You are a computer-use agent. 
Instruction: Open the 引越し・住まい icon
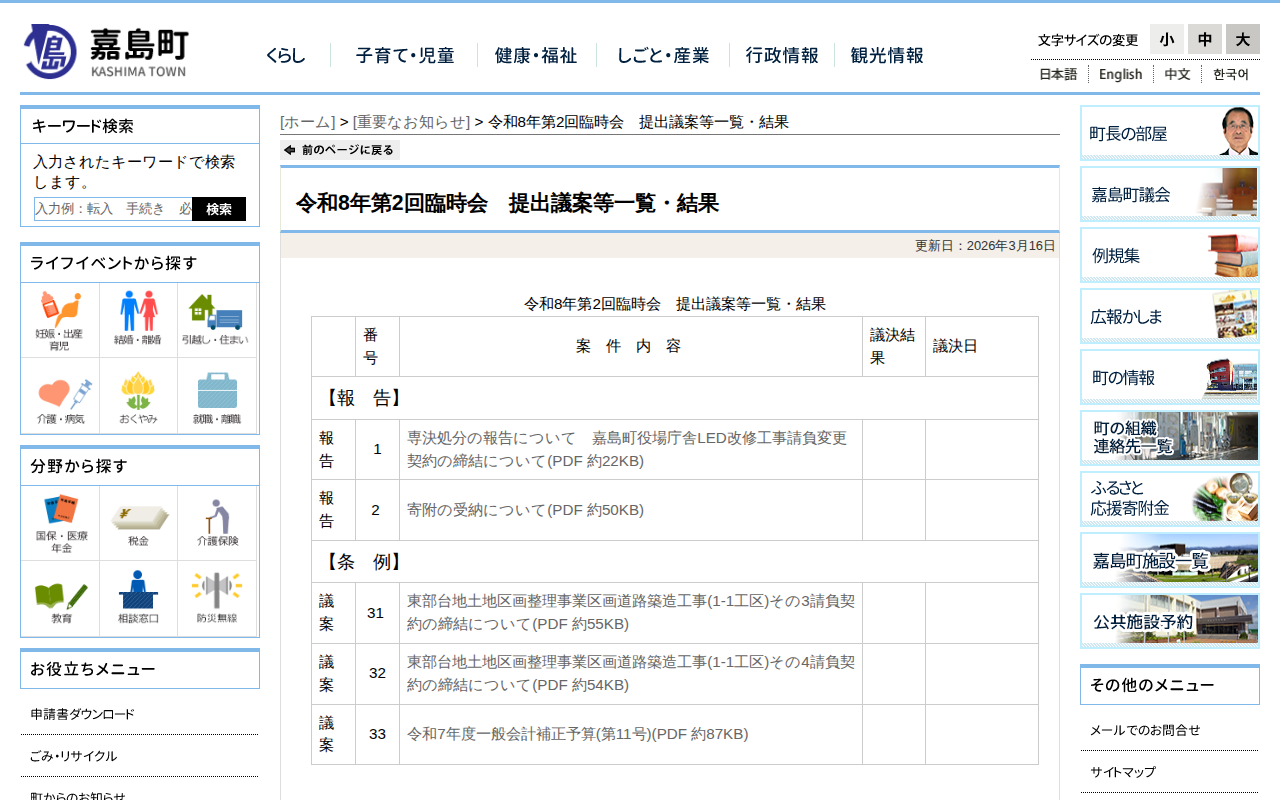tap(216, 320)
